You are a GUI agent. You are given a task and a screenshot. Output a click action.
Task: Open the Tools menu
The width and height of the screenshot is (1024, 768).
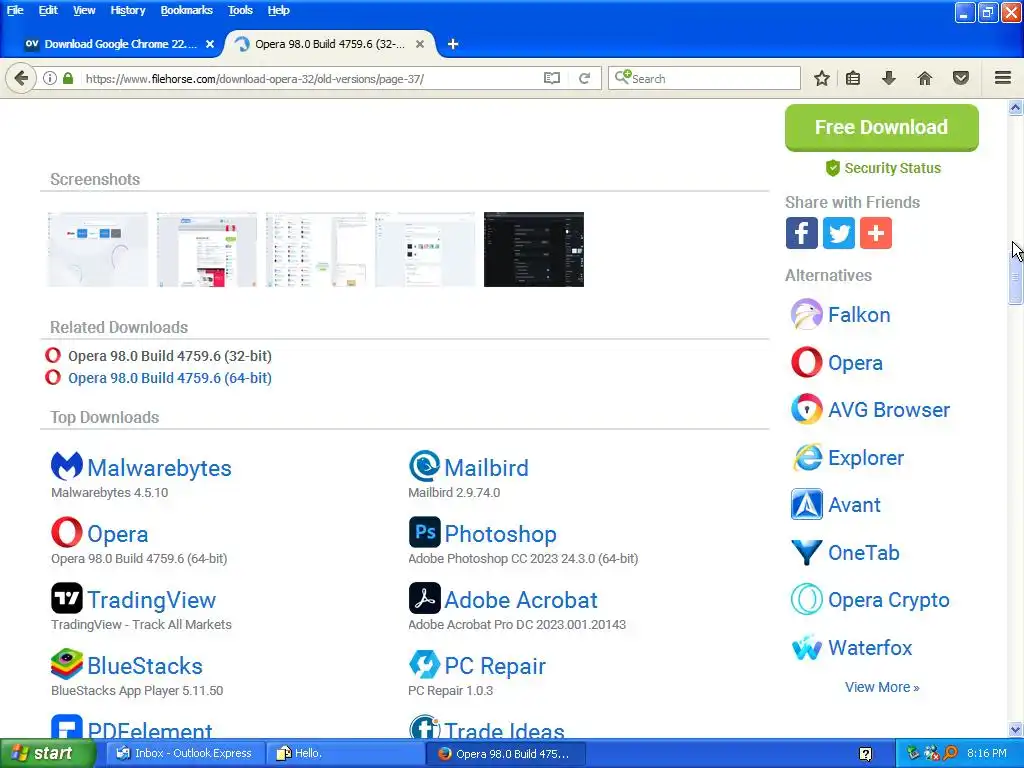pos(240,10)
